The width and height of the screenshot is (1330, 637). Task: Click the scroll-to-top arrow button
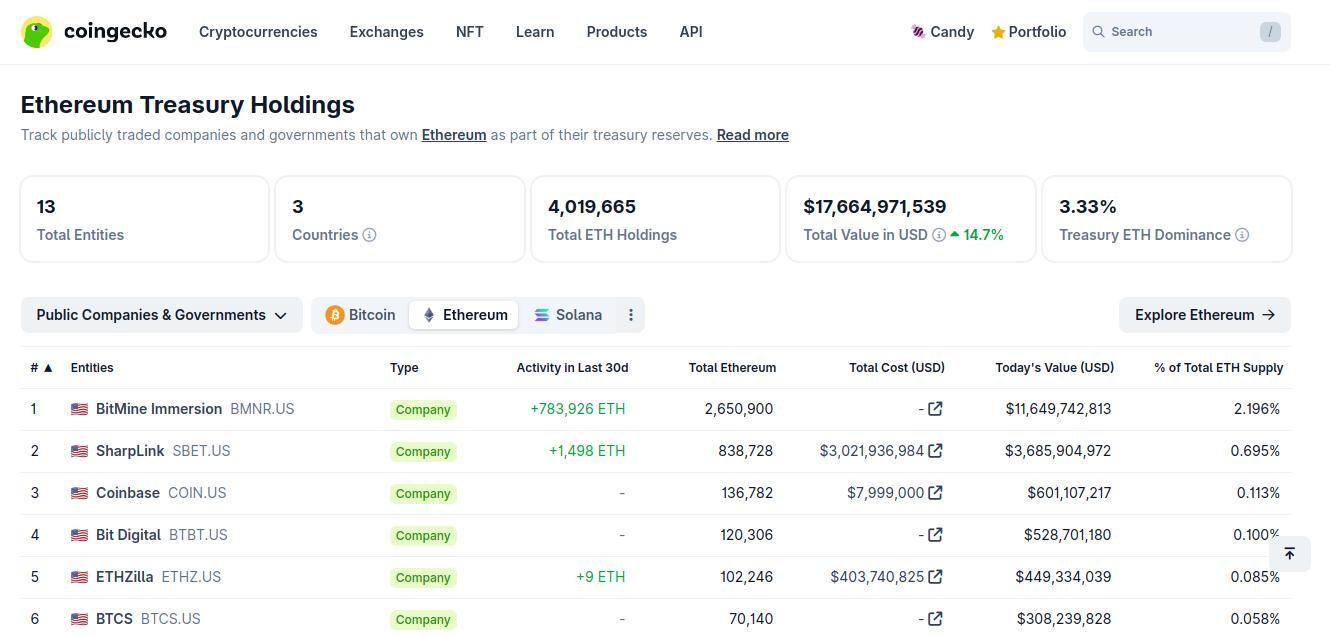click(x=1290, y=553)
